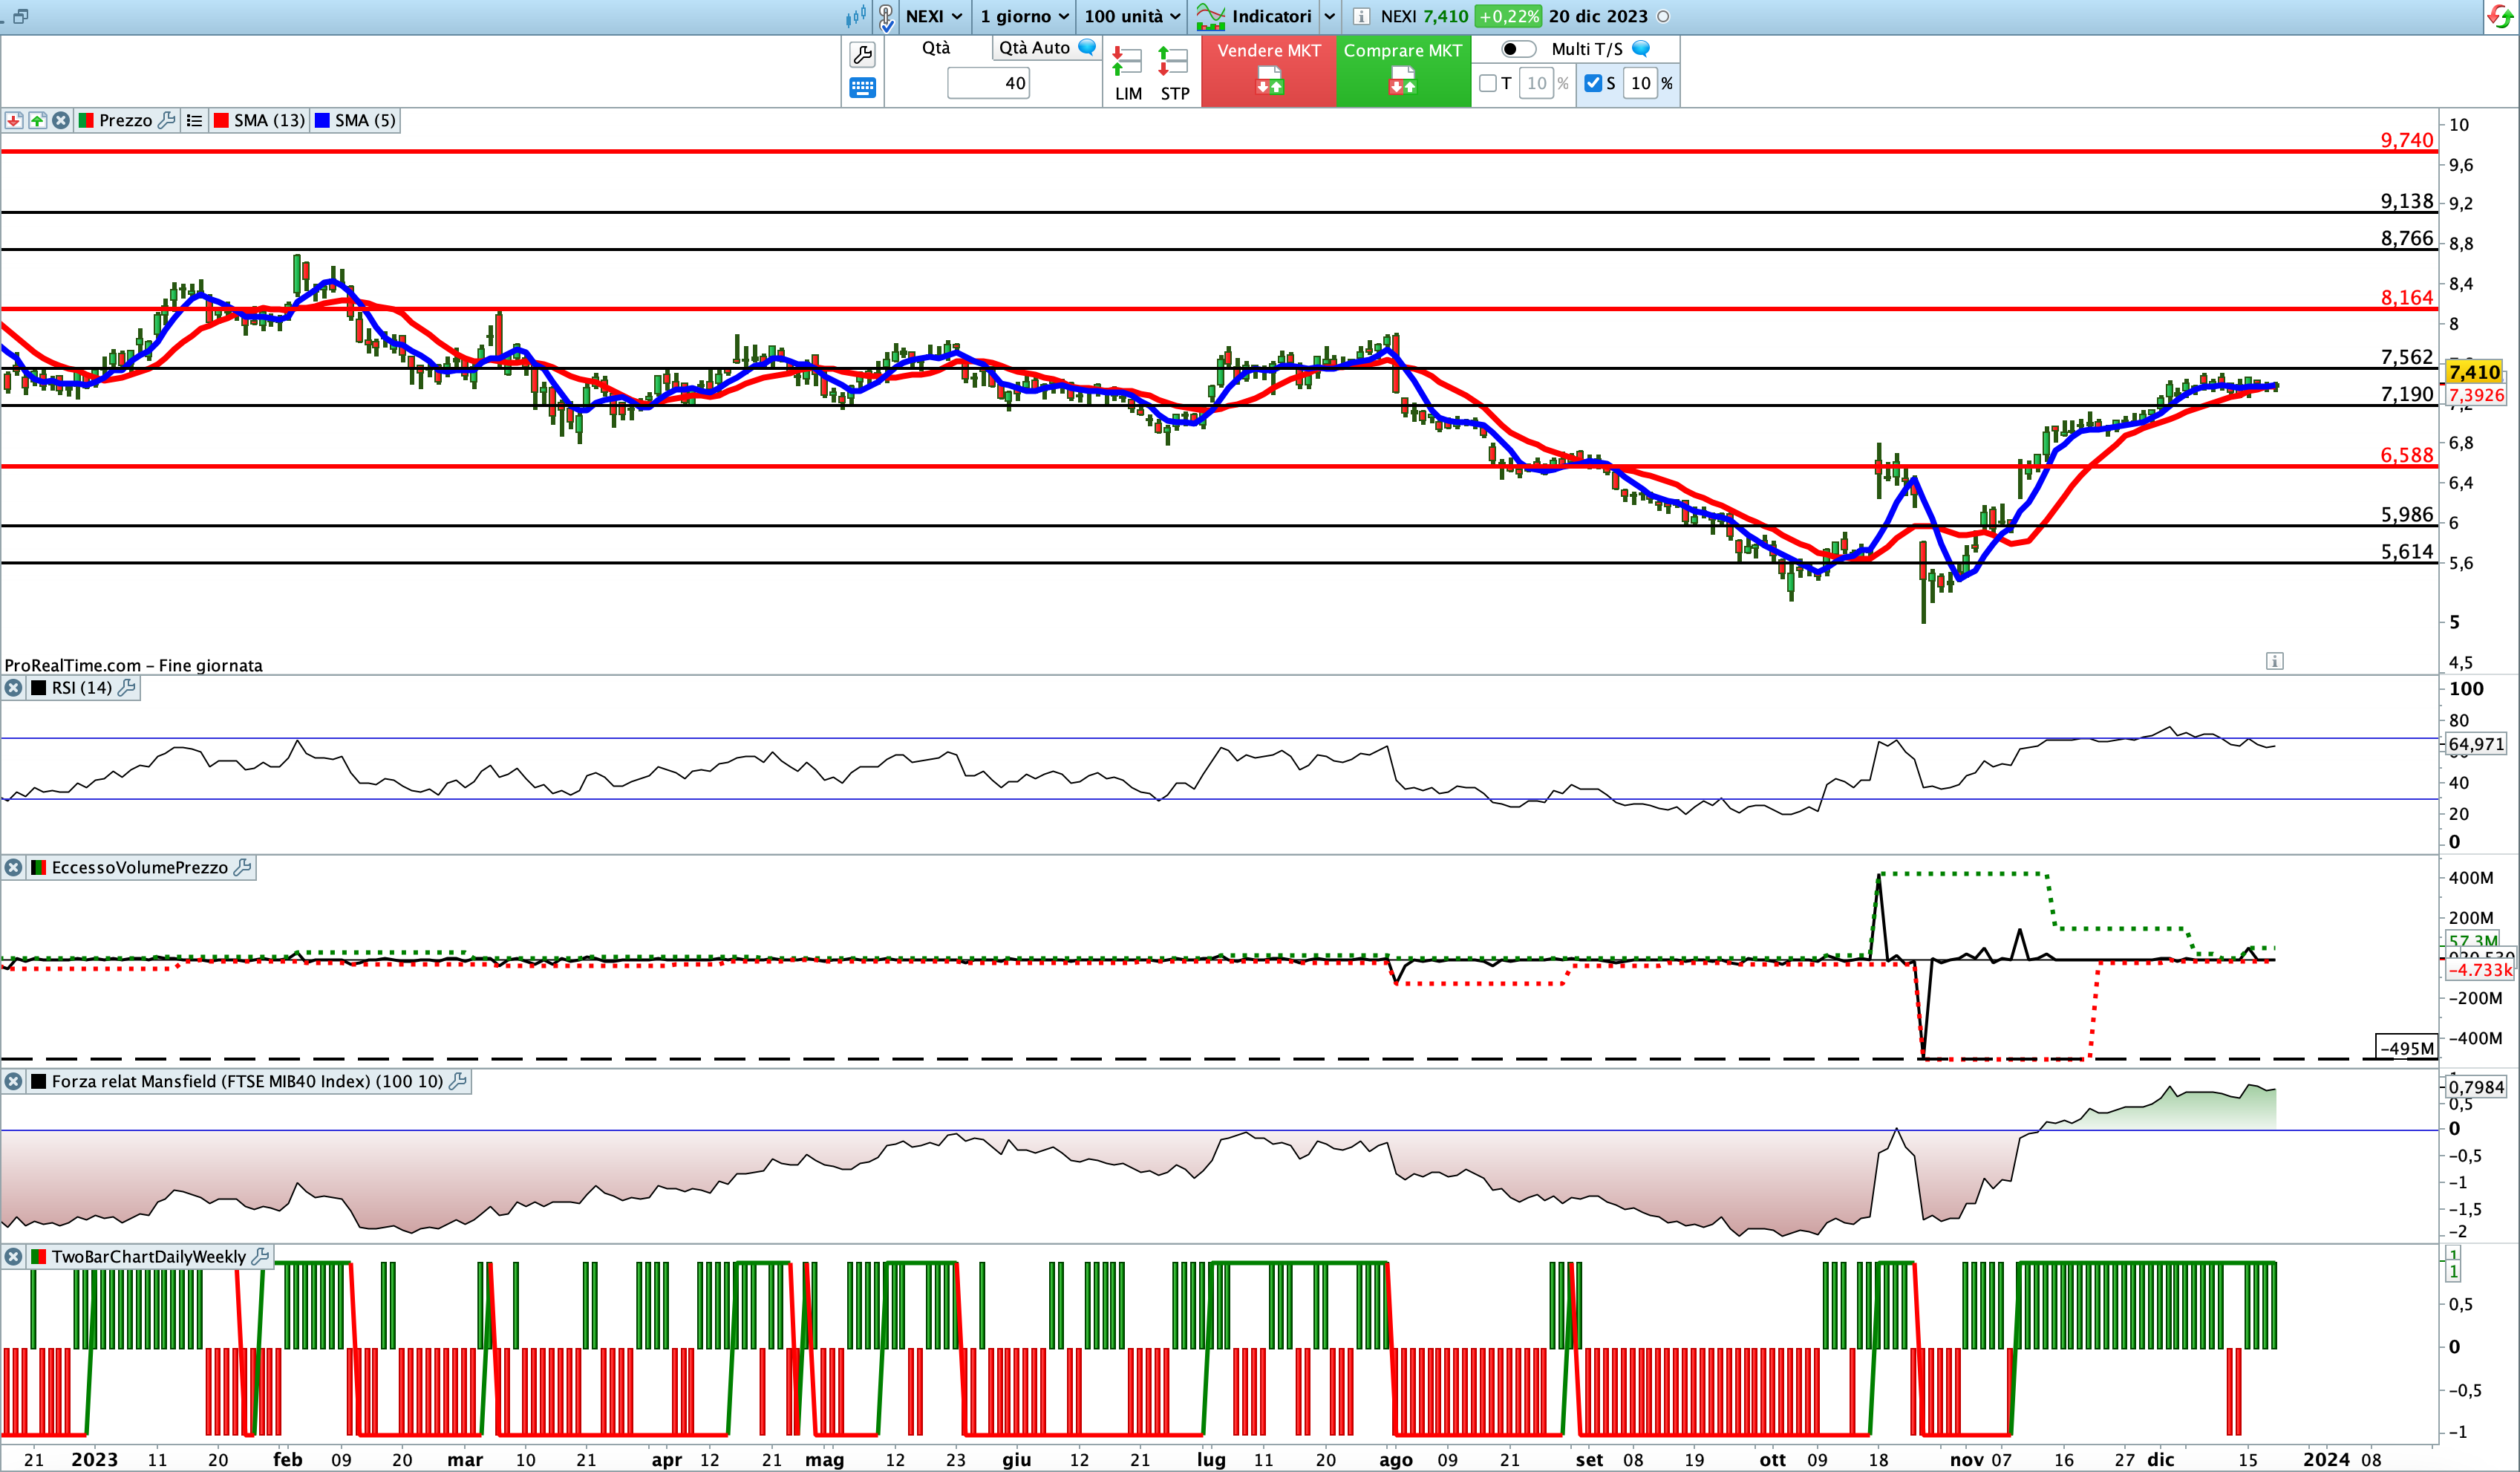Click the restore window icon
Screen dimensions: 2520x1472
[x=21, y=16]
